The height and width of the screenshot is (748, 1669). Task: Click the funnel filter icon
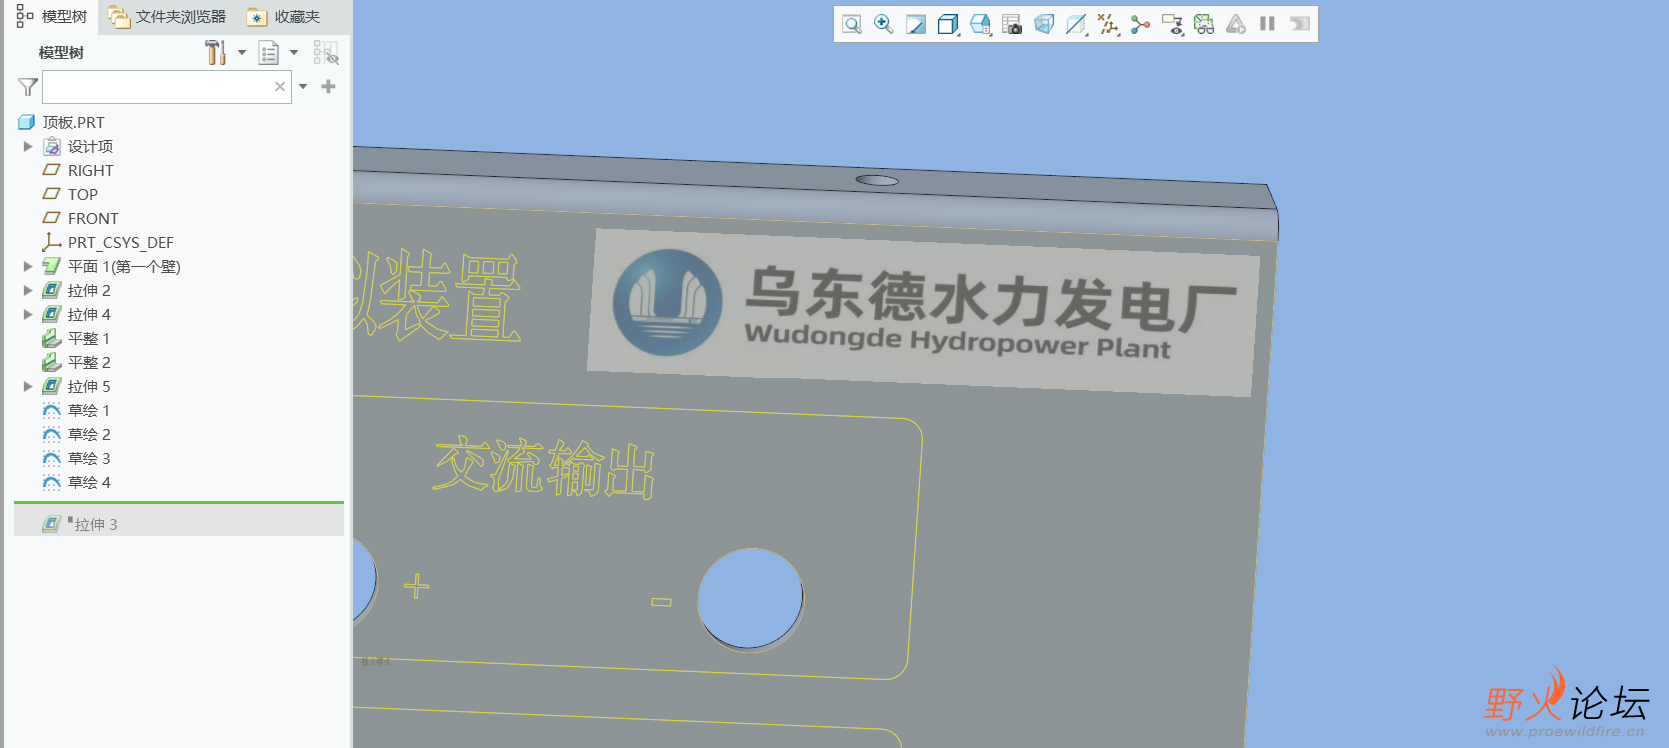pyautogui.click(x=27, y=87)
